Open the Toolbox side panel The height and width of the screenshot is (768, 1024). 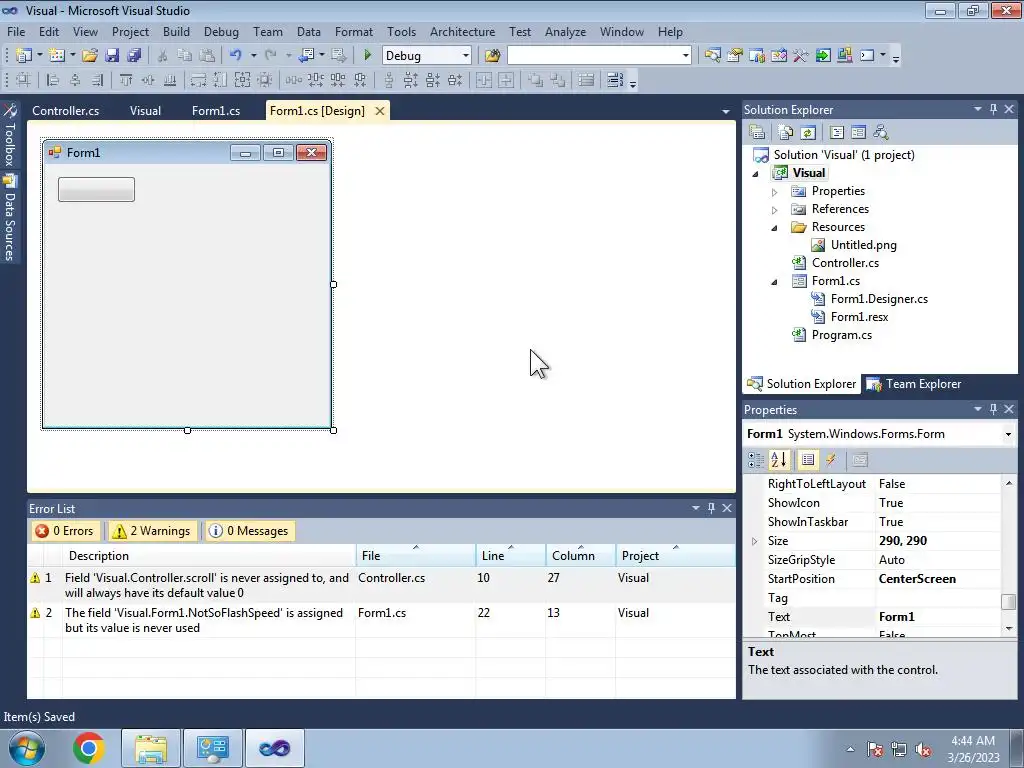pyautogui.click(x=9, y=135)
